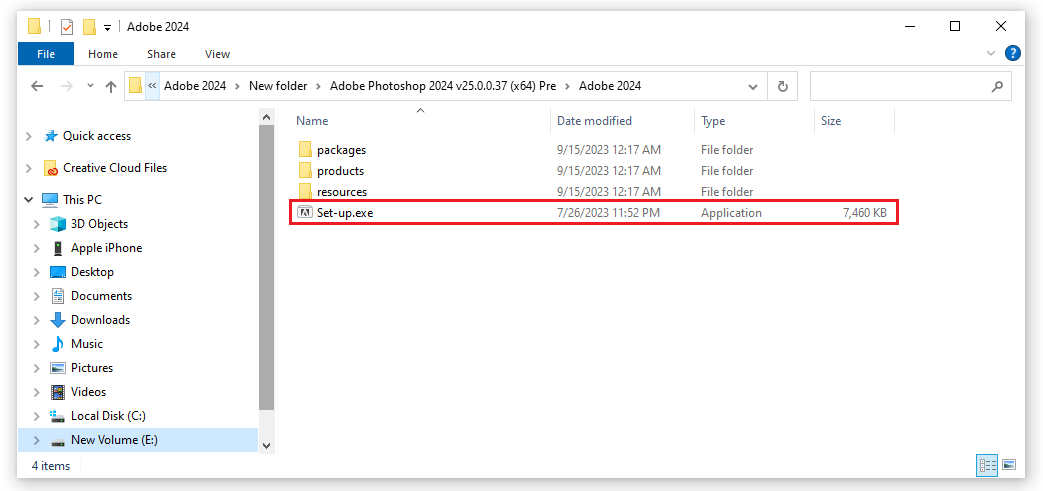Switch to Large icons view layout
The height and width of the screenshot is (491, 1043).
pyautogui.click(x=1008, y=465)
